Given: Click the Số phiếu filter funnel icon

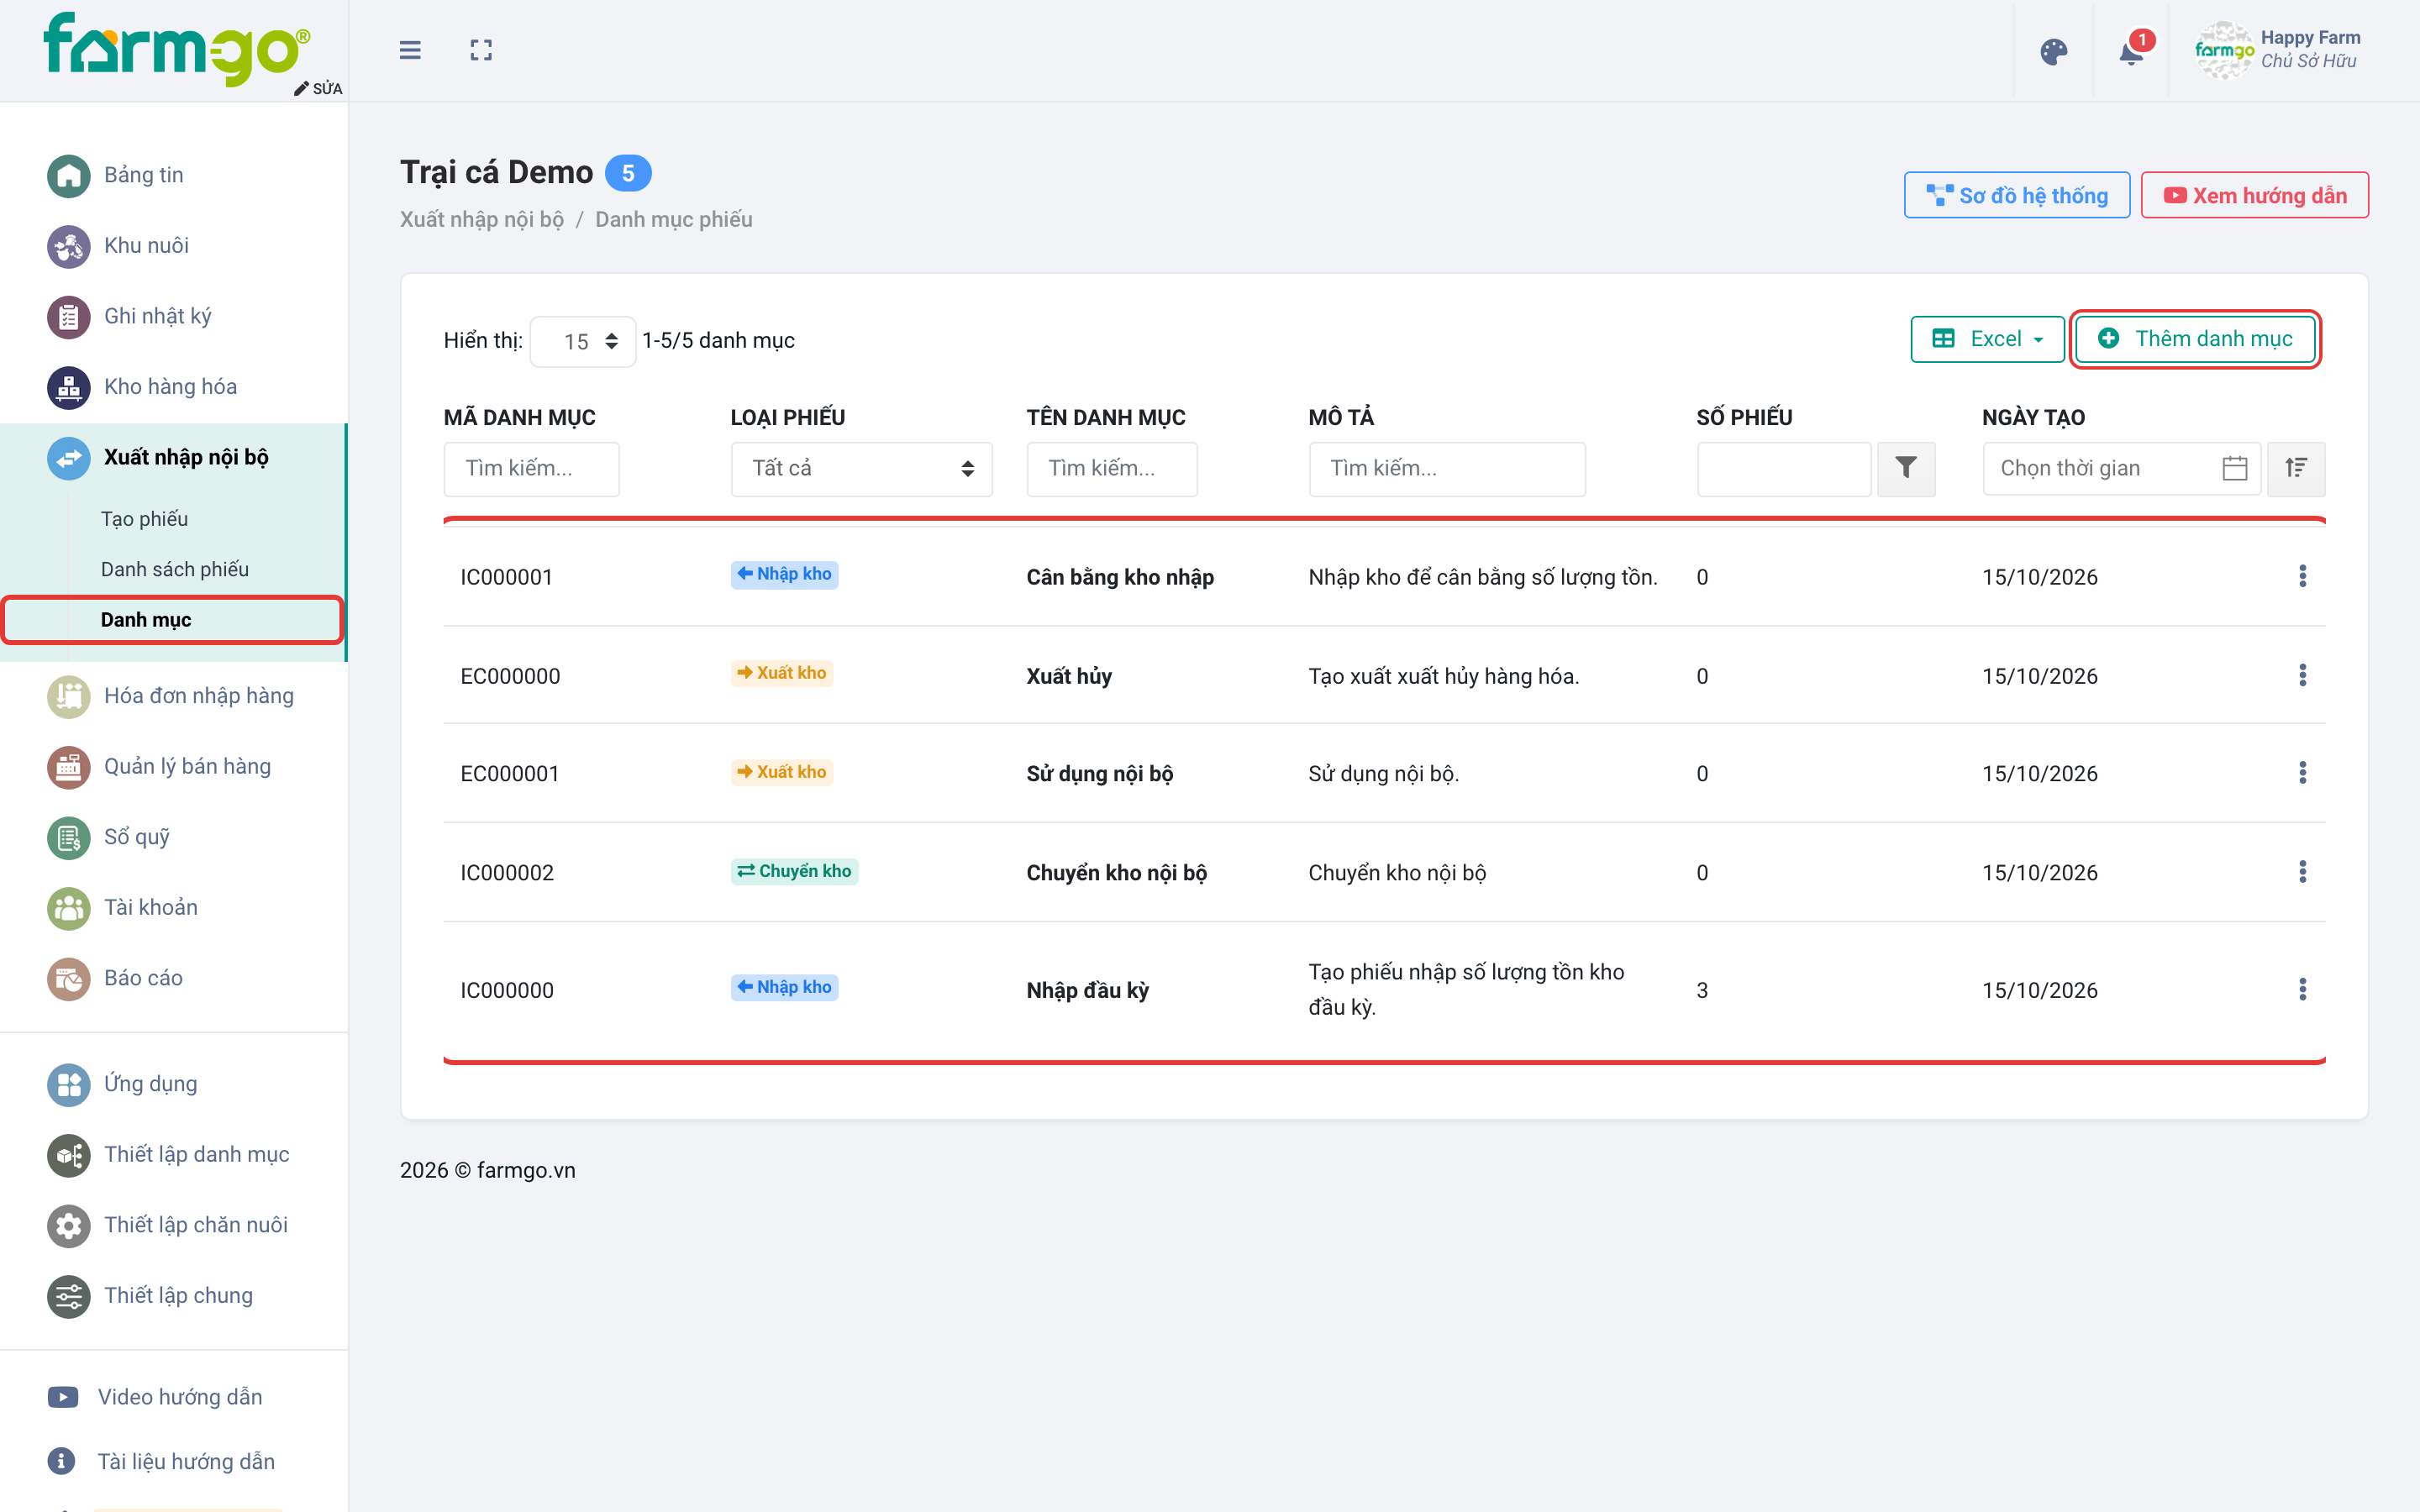Looking at the screenshot, I should pos(1906,468).
